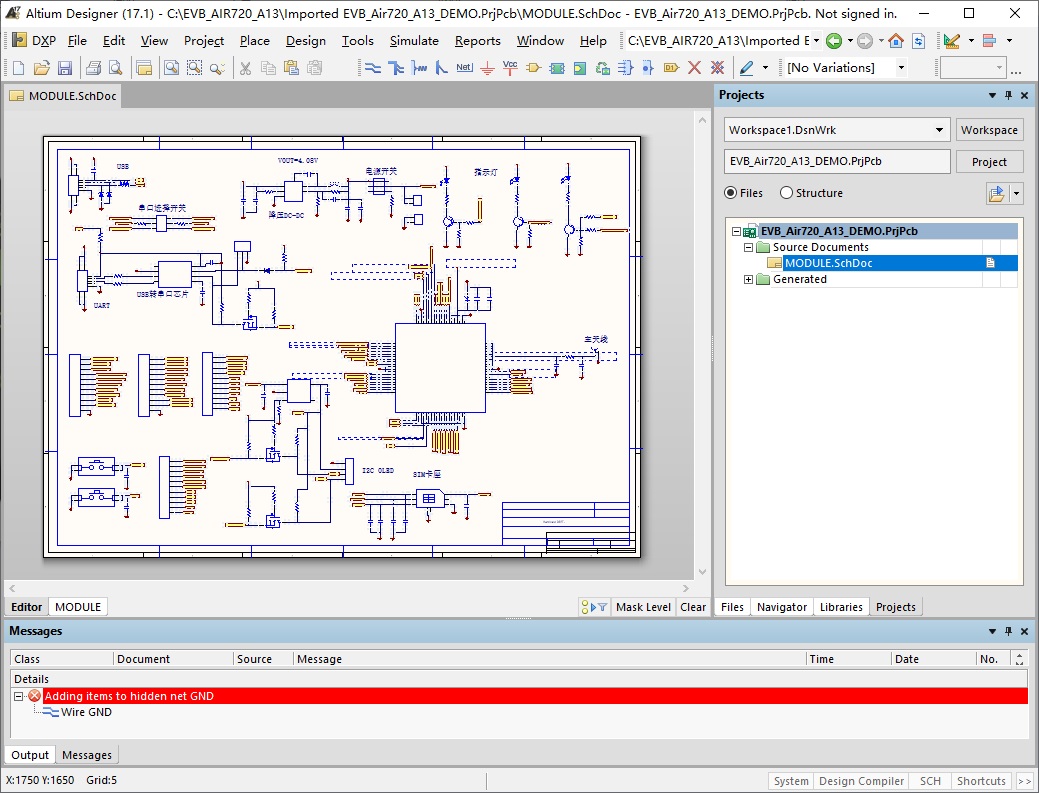Open the File menu
This screenshot has width=1039, height=793.
(x=78, y=41)
